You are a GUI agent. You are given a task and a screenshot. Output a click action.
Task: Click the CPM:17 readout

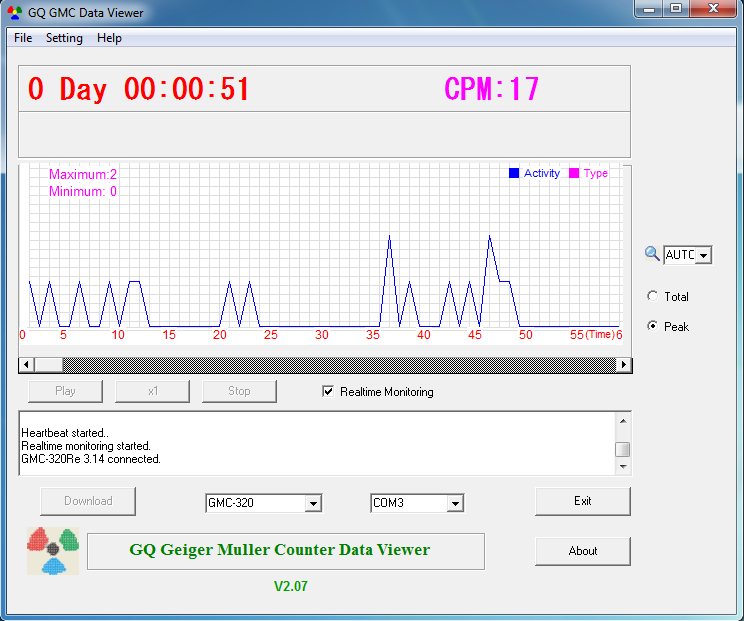(492, 89)
